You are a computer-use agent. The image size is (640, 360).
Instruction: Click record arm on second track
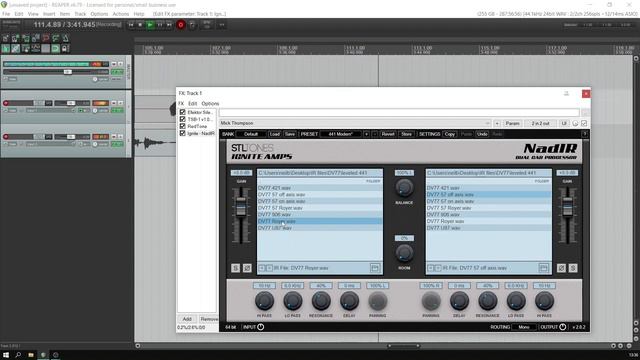tap(6, 103)
